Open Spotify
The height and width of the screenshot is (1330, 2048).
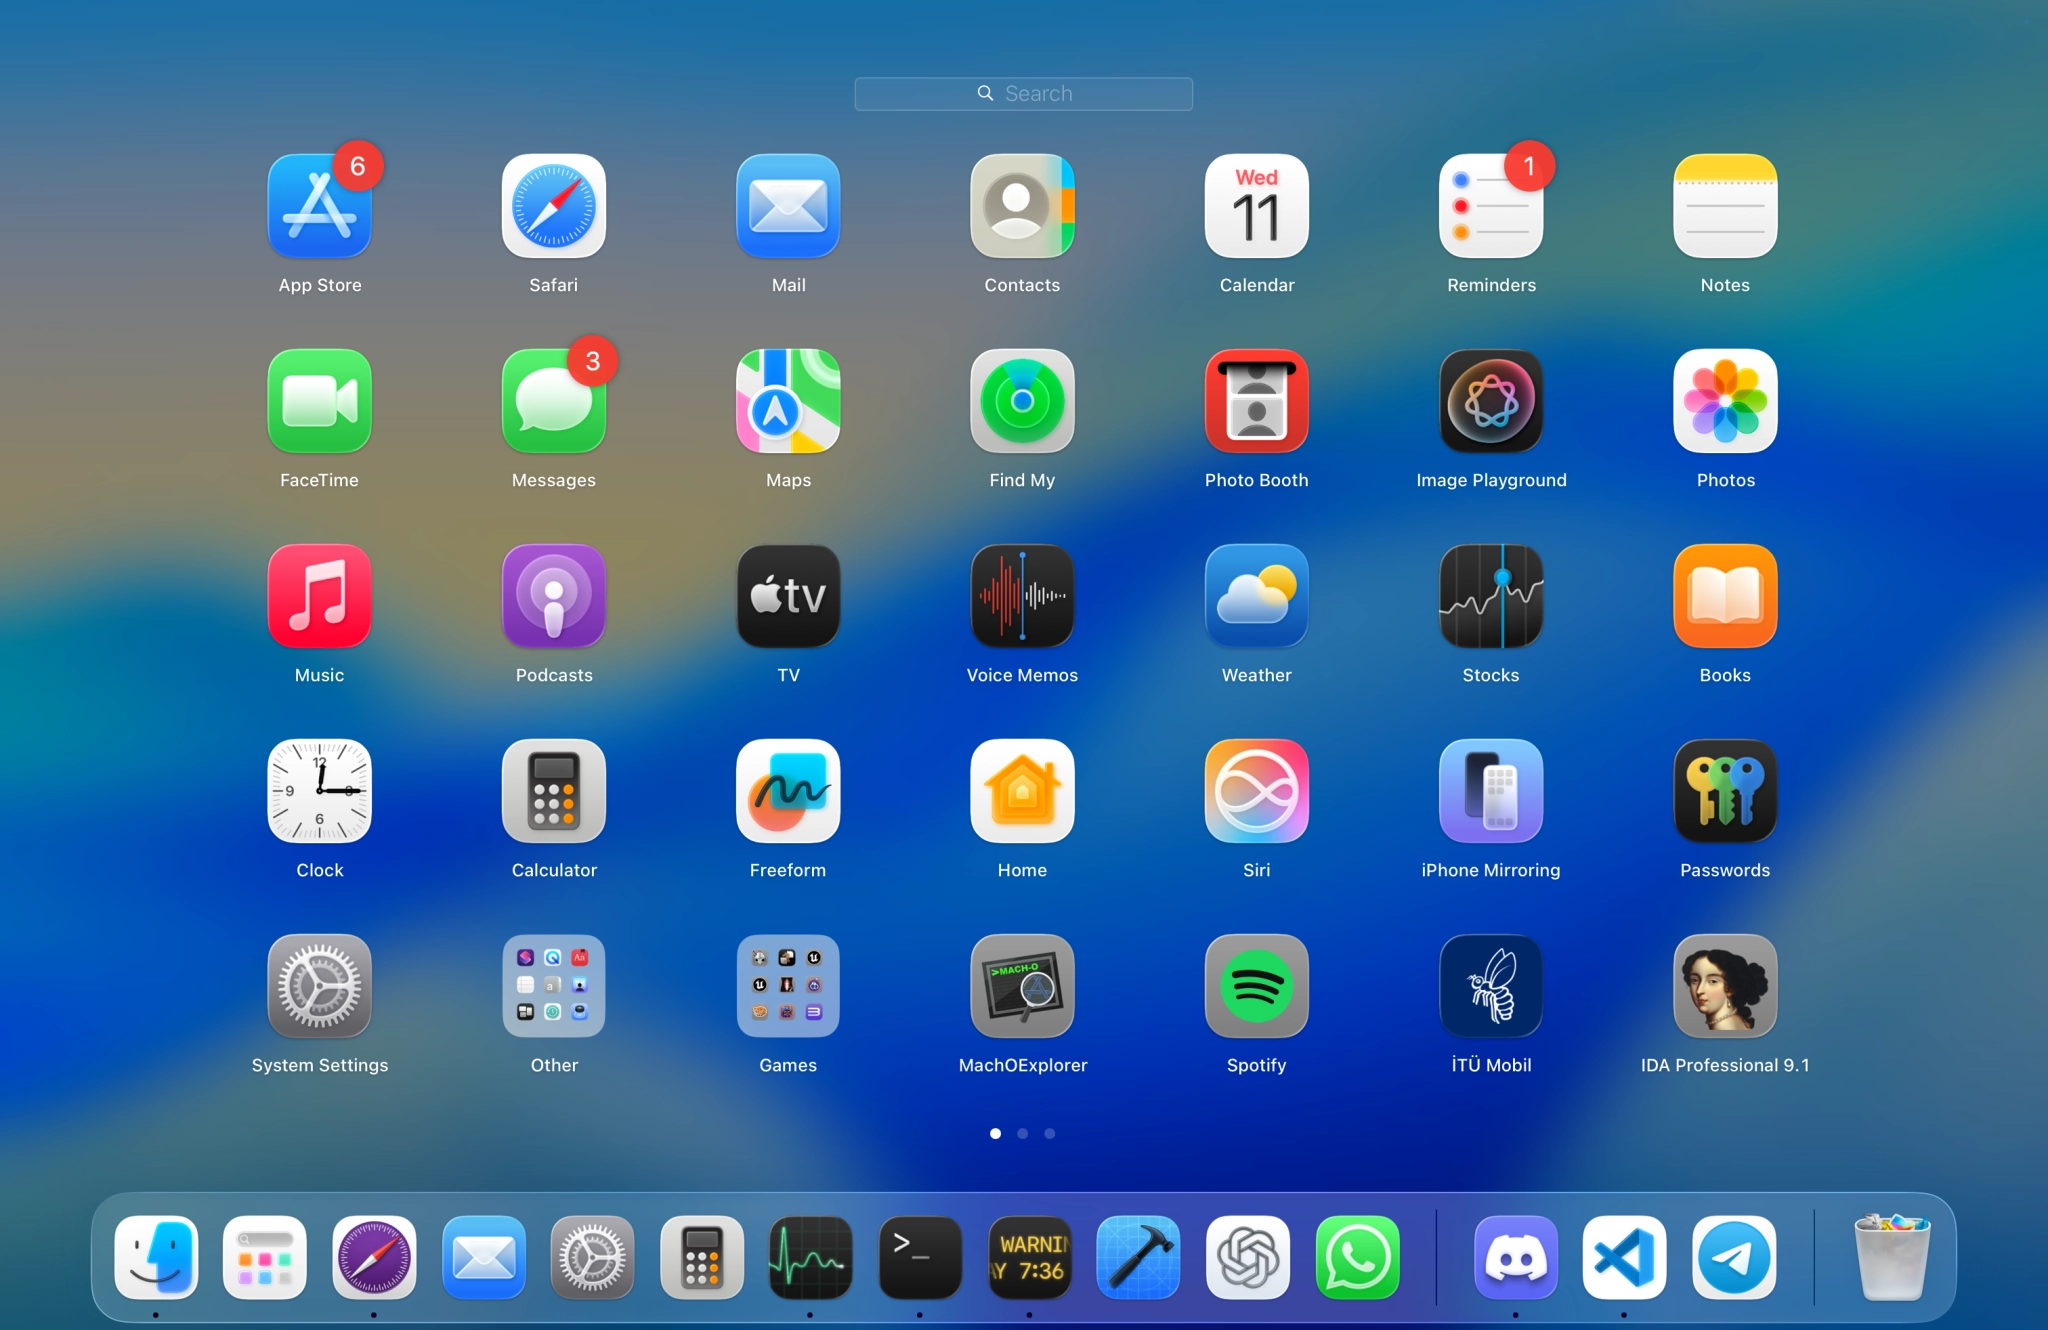pos(1257,986)
